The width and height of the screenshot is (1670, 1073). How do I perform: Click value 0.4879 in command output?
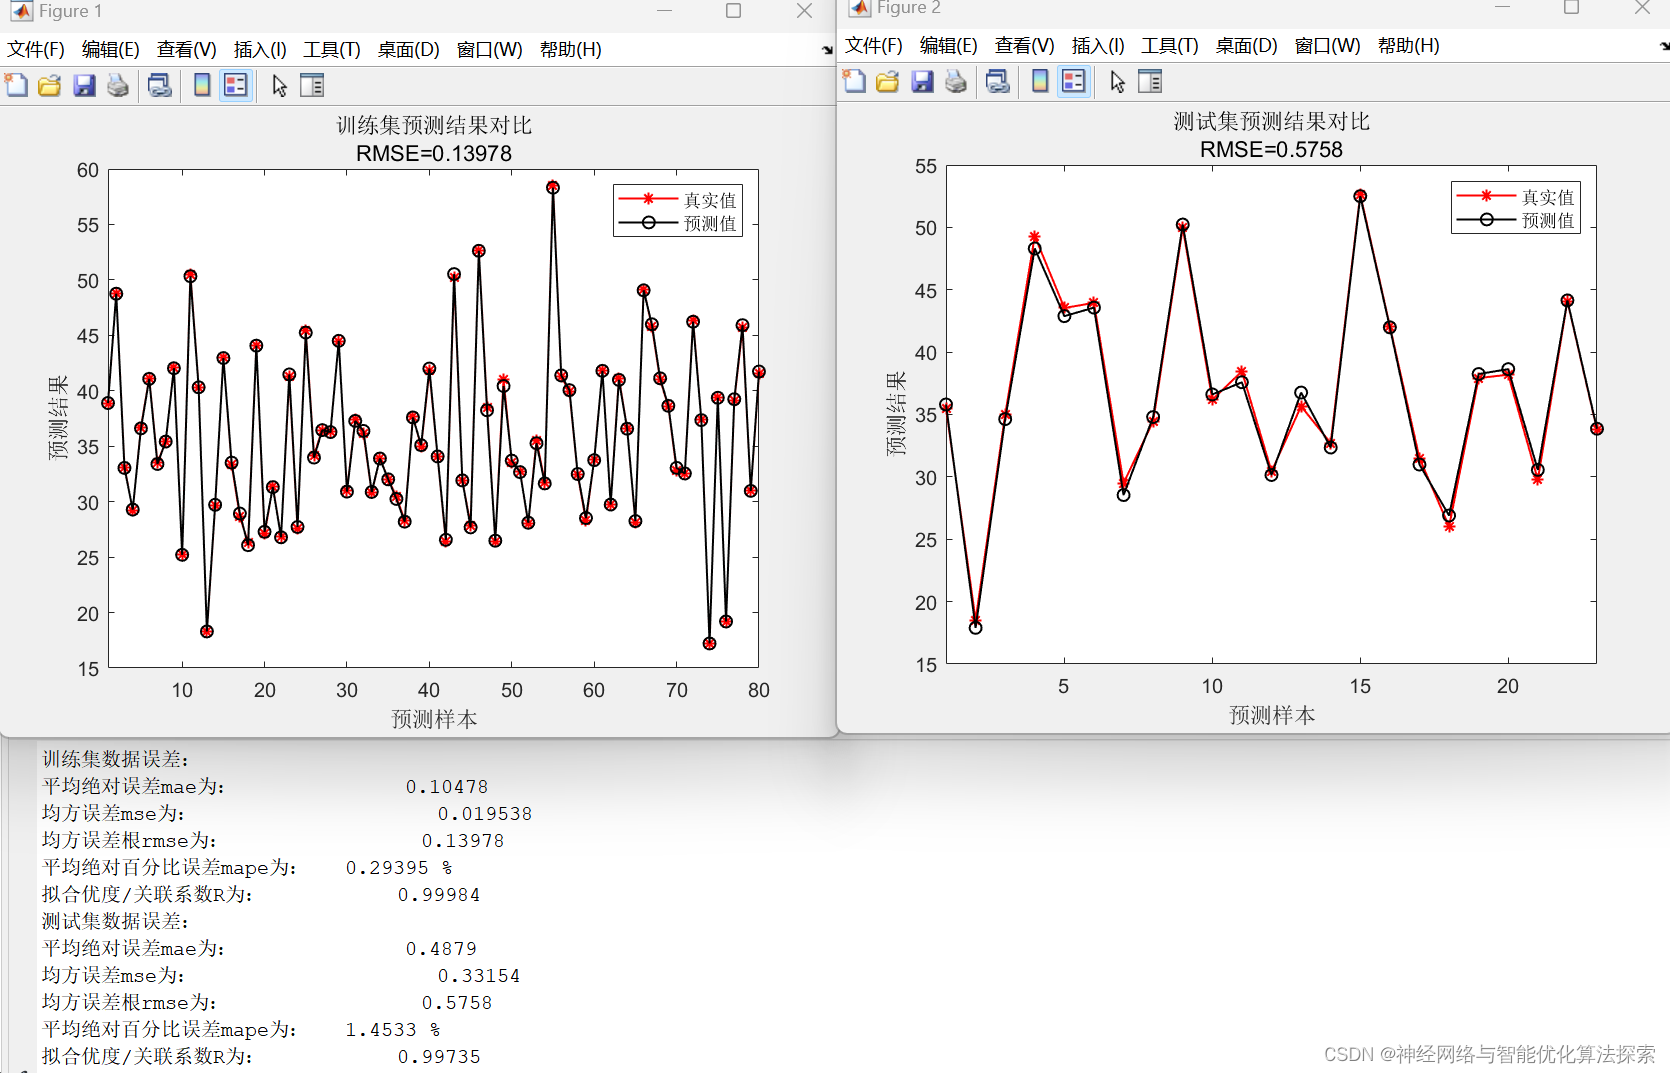pyautogui.click(x=441, y=949)
